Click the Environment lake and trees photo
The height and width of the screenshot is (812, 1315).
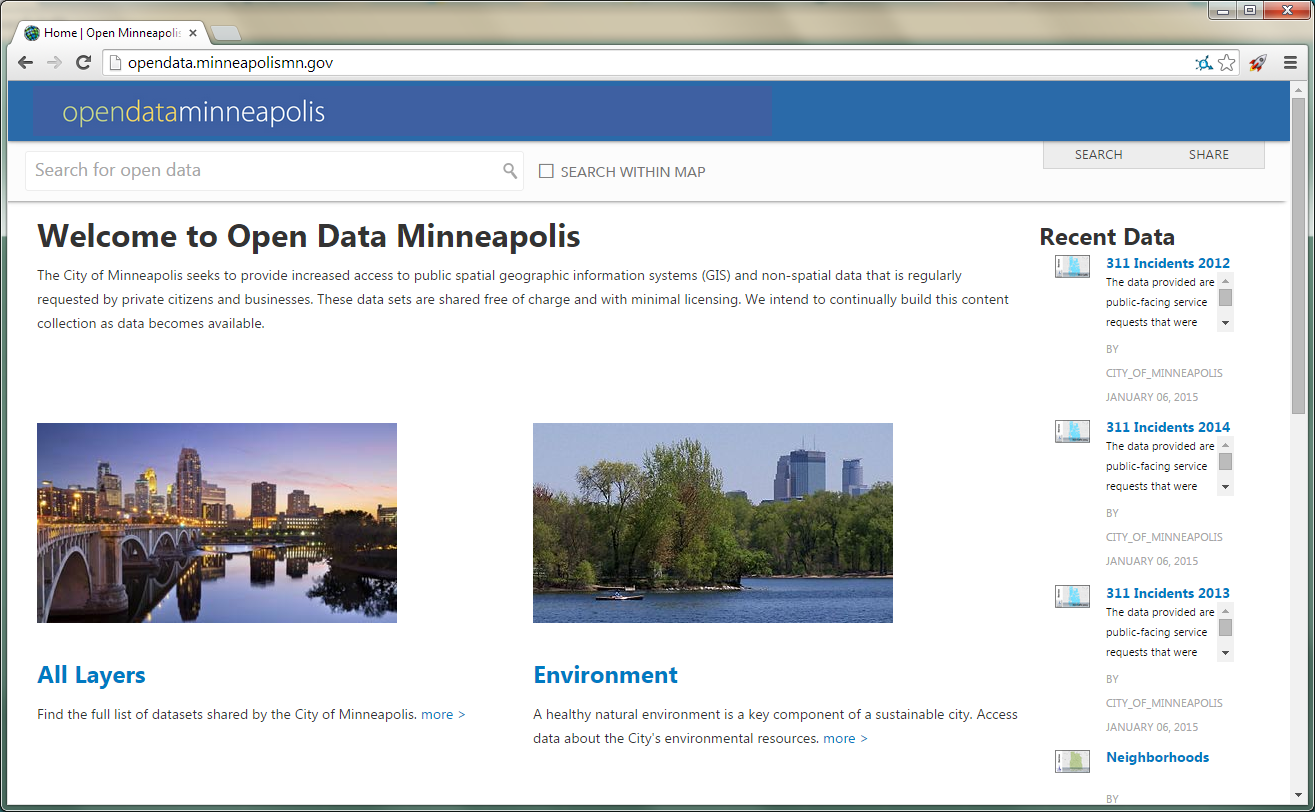713,523
